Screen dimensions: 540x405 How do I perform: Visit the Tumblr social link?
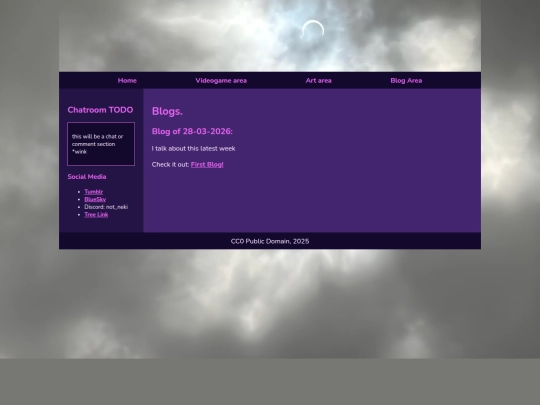tap(94, 192)
